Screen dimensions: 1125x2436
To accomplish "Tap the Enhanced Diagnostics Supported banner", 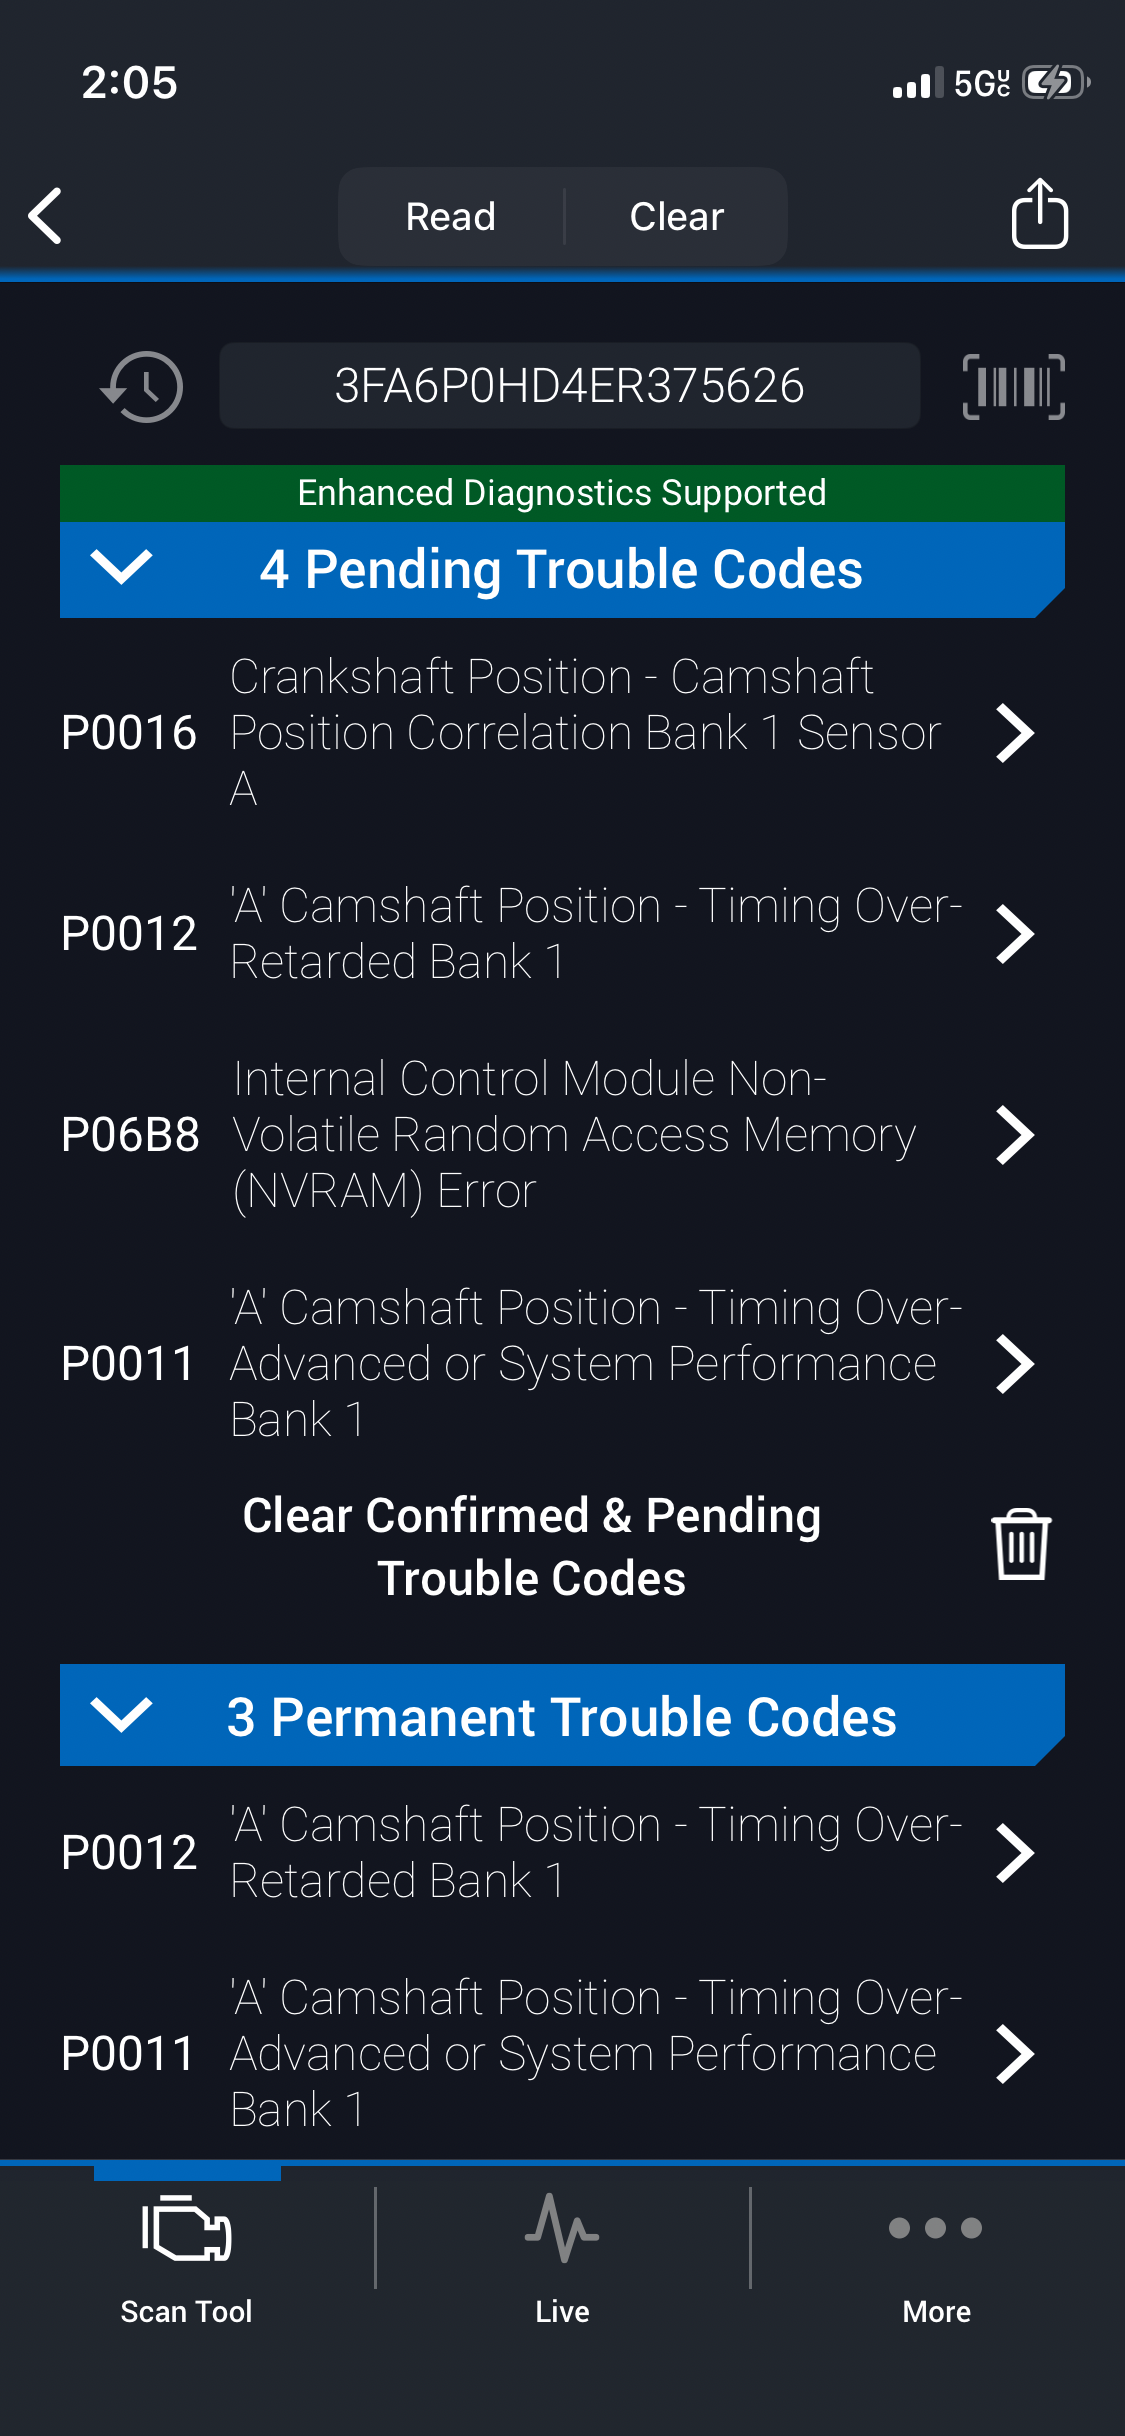I will 562,493.
